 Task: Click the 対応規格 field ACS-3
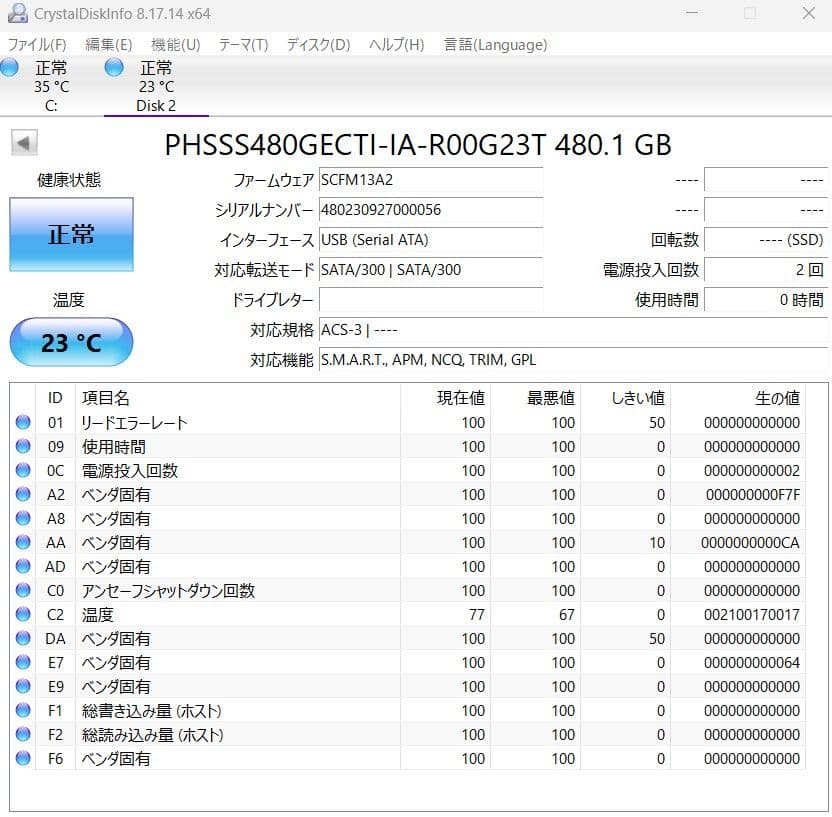click(573, 330)
